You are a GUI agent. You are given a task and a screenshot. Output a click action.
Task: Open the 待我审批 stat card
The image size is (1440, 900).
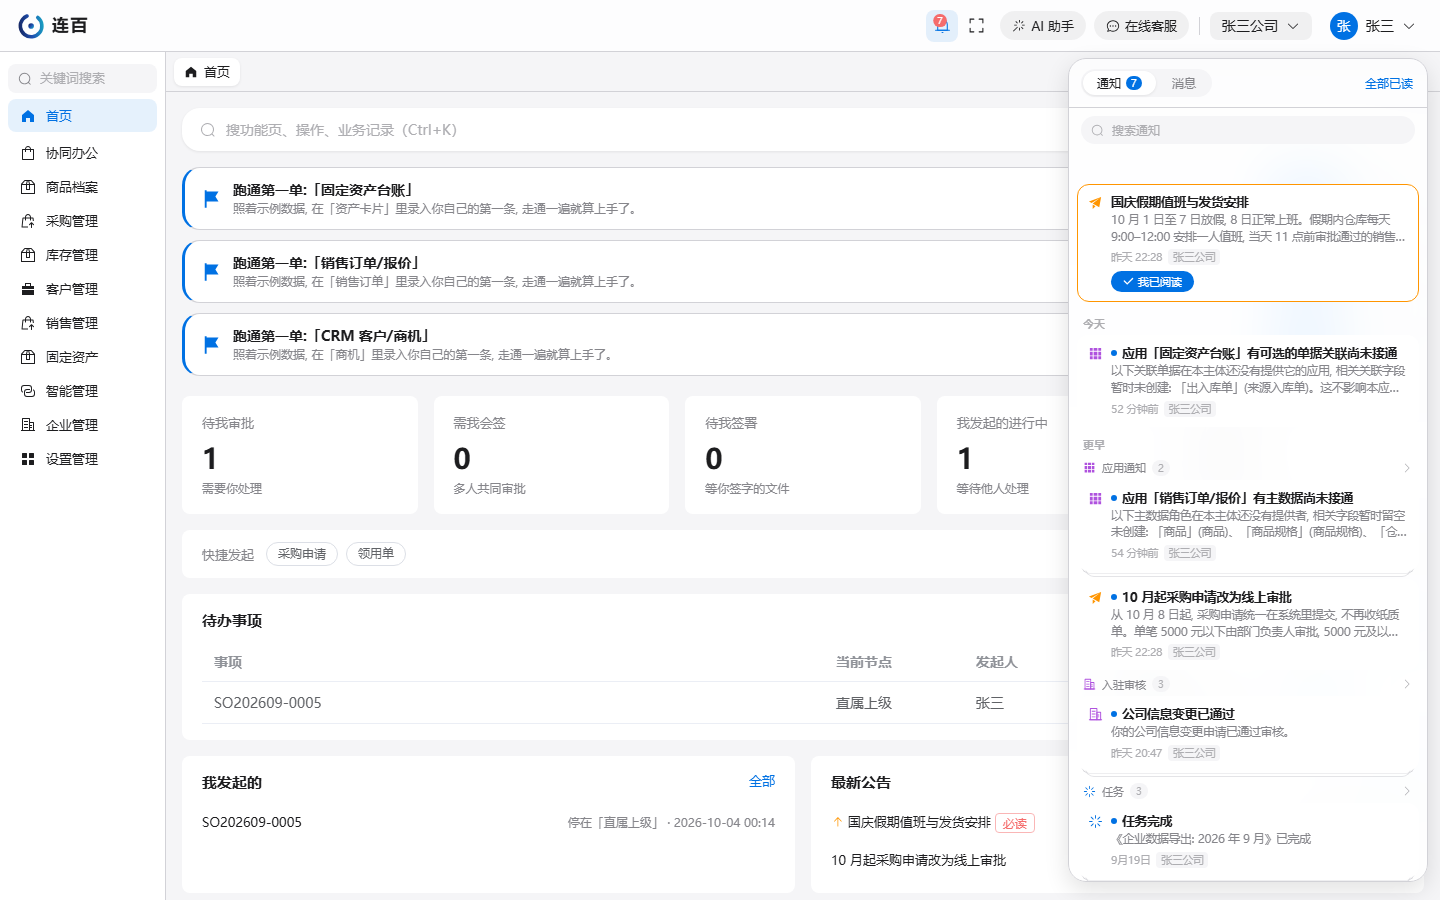[x=300, y=455]
